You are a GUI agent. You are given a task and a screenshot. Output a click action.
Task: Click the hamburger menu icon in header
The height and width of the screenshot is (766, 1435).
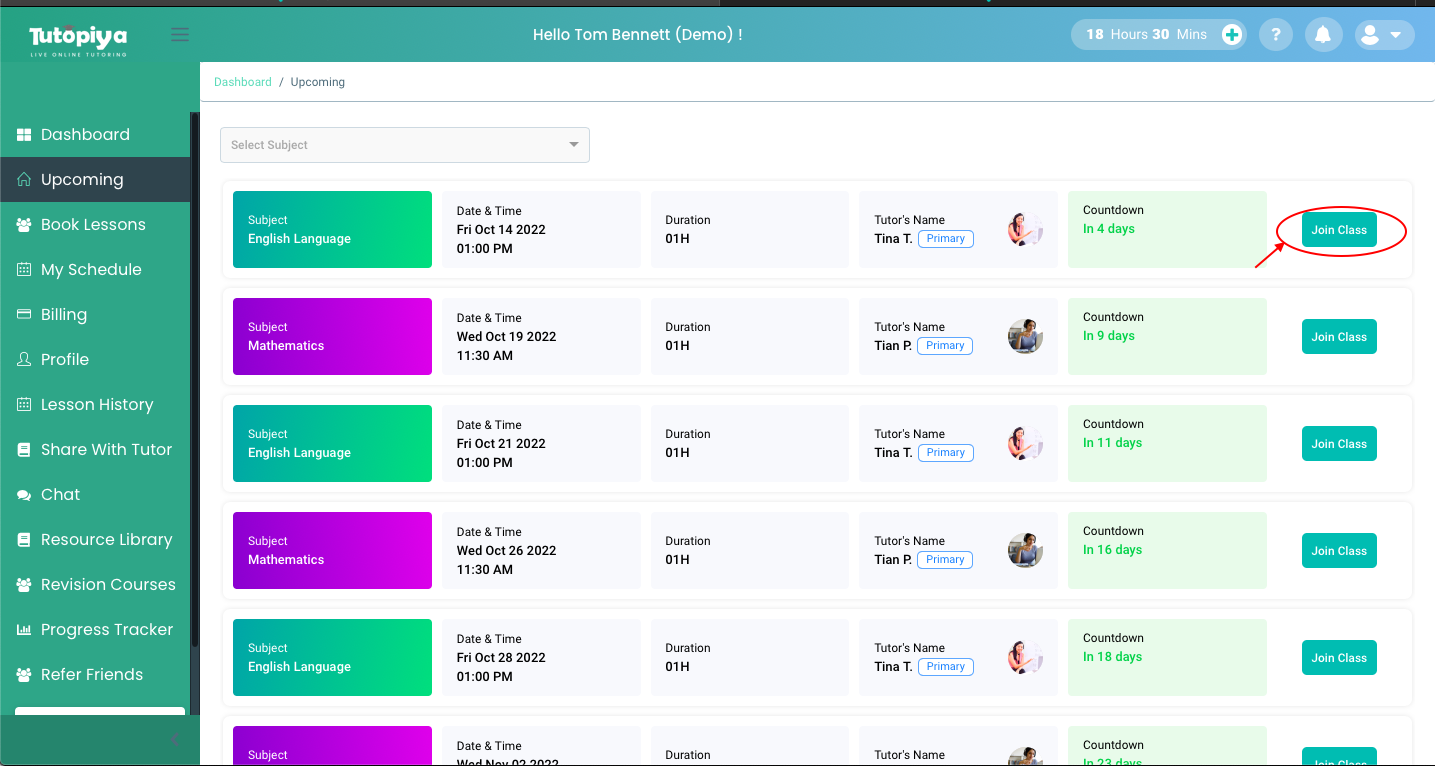coord(180,35)
